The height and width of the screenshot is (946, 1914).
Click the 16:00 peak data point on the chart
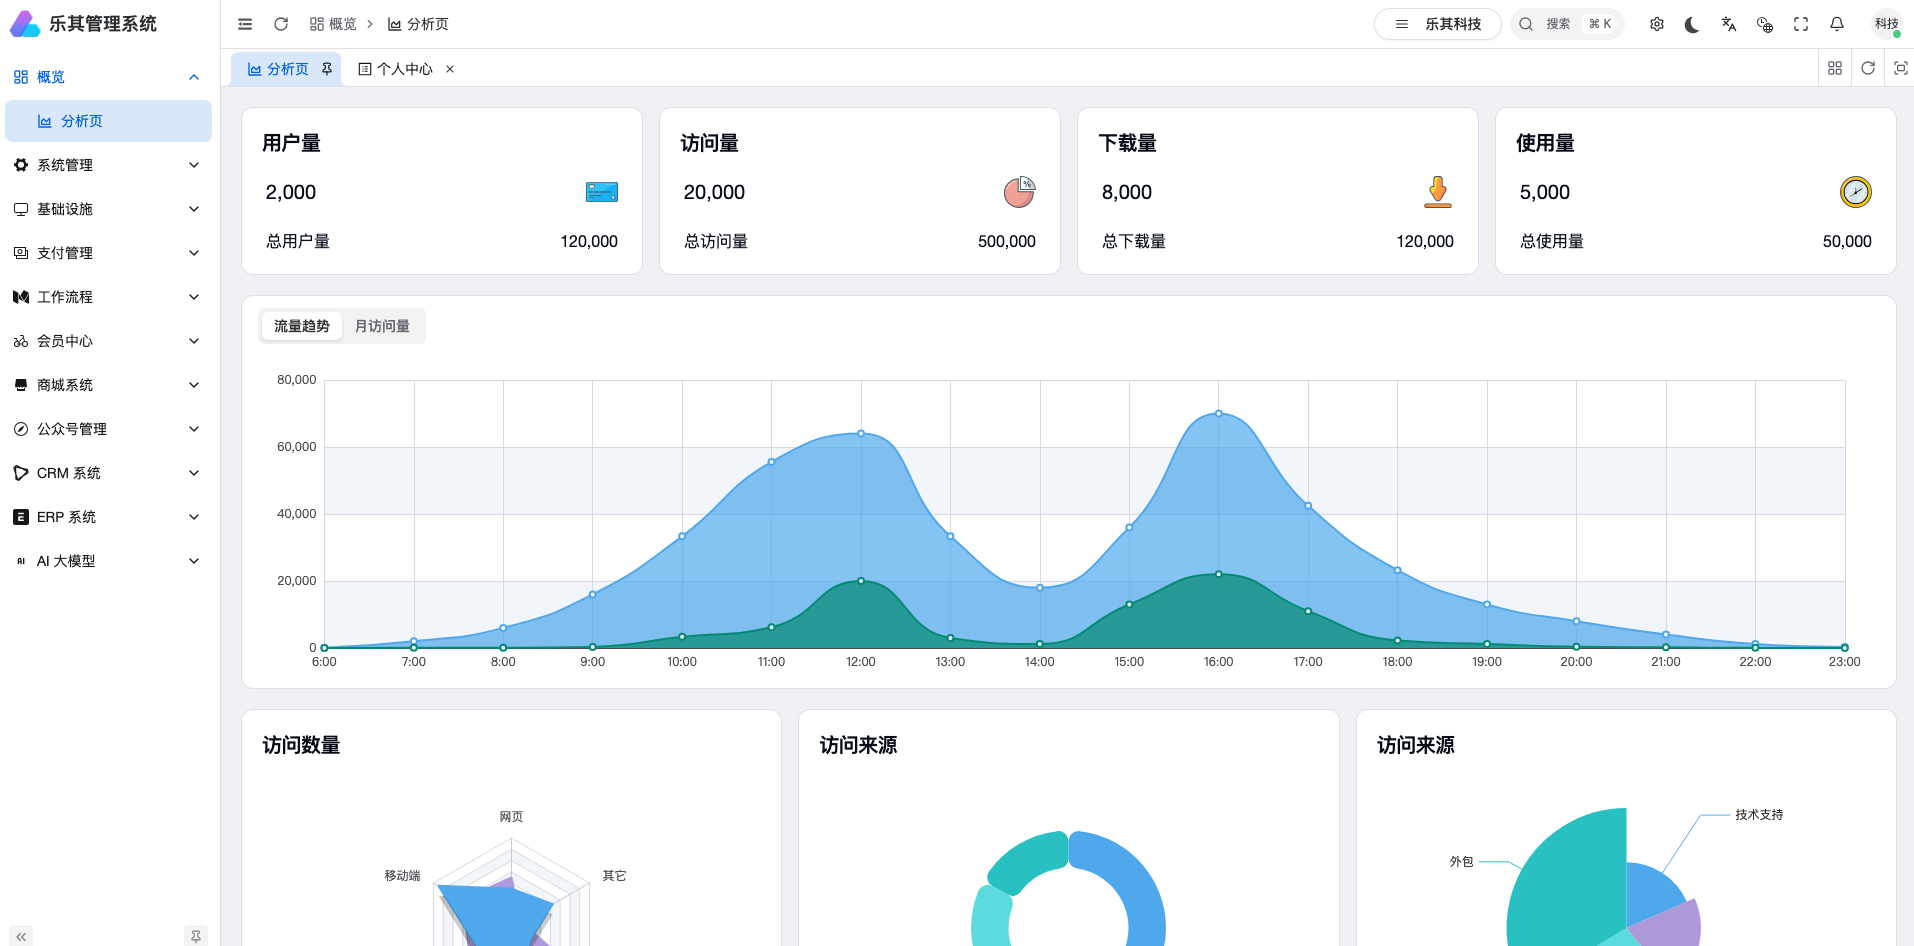(1218, 413)
